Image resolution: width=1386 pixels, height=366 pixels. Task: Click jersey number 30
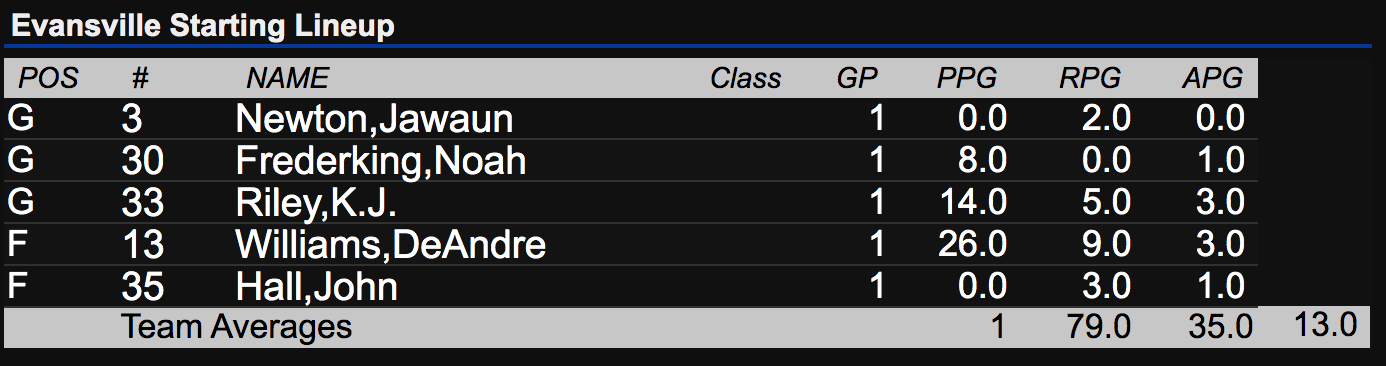point(142,161)
